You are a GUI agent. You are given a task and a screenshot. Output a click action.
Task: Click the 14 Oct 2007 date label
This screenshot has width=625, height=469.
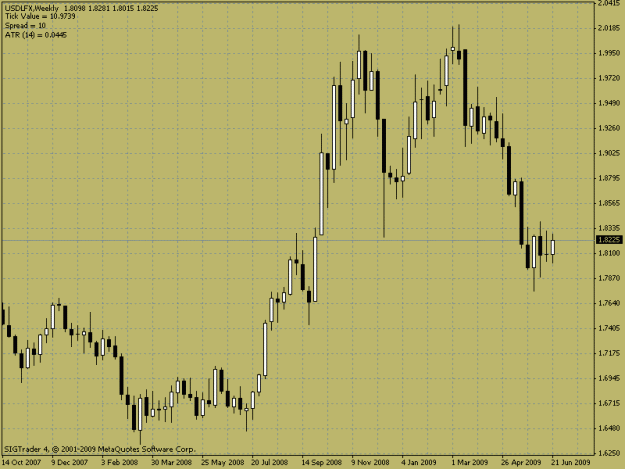coord(22,463)
